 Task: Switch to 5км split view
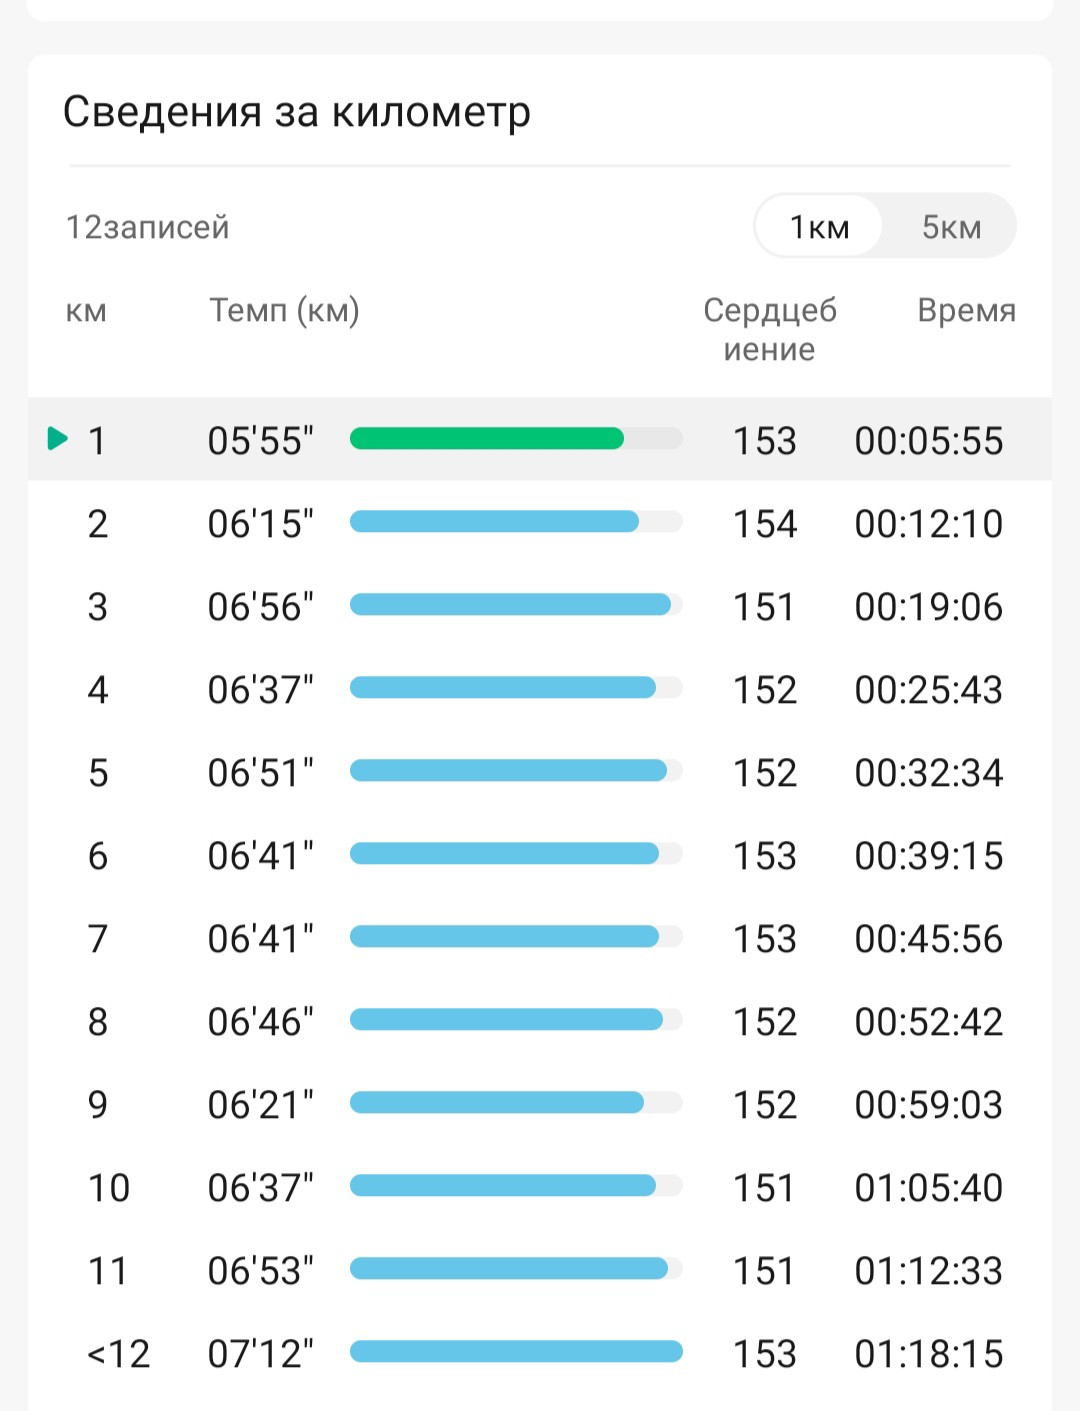(x=951, y=227)
